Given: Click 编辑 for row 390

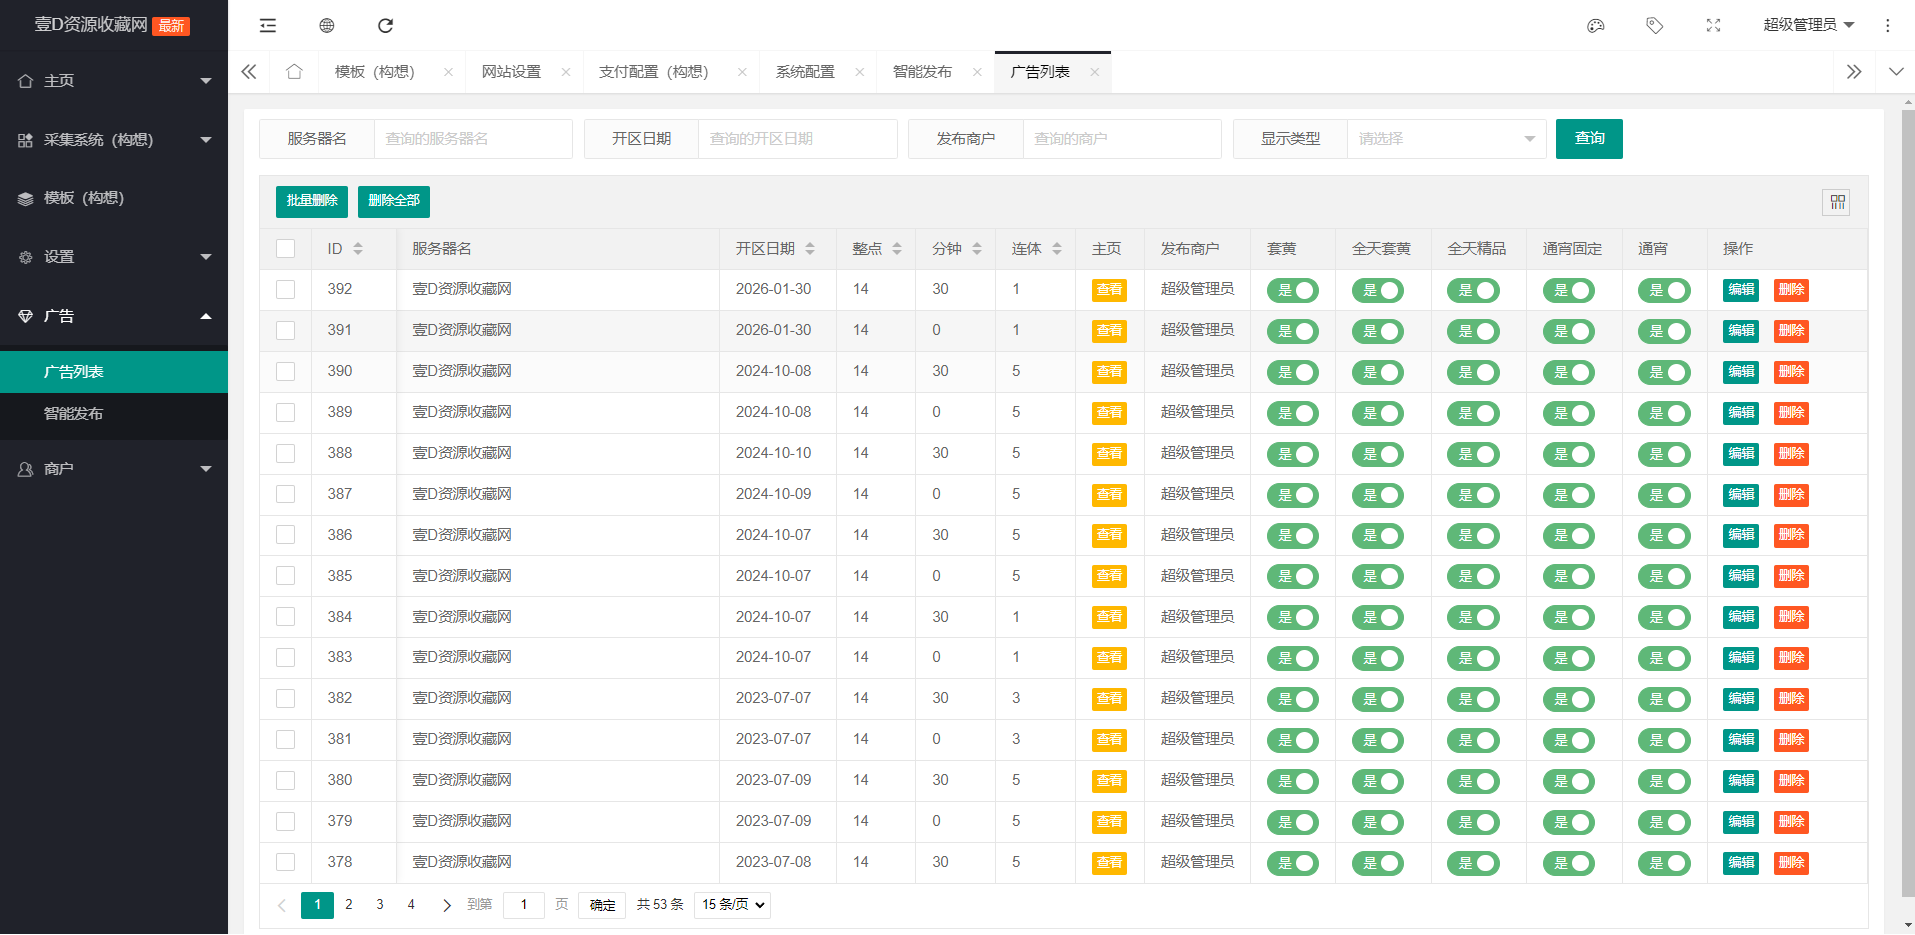Looking at the screenshot, I should click(x=1741, y=372).
